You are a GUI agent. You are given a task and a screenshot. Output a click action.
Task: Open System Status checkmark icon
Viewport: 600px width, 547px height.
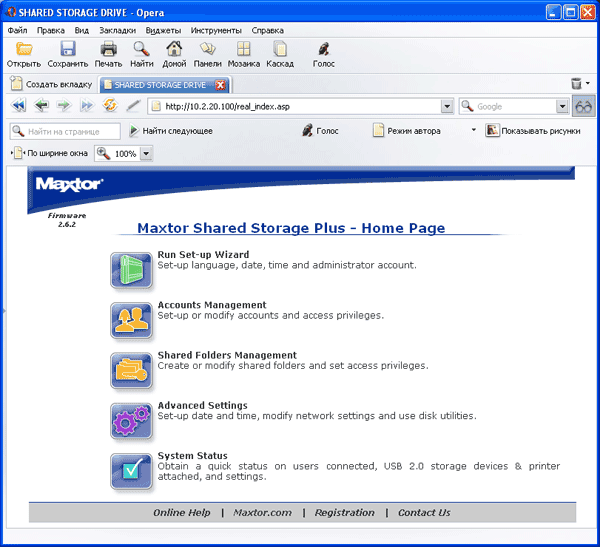pyautogui.click(x=131, y=471)
